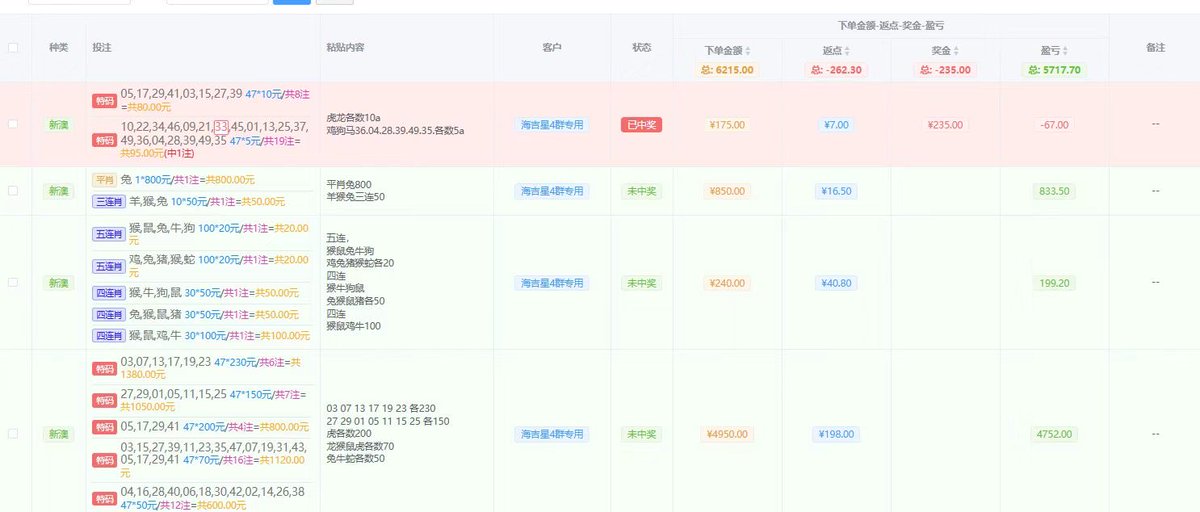
Task: Click 未中奖 status in the ¥850.00 row
Action: tap(641, 191)
